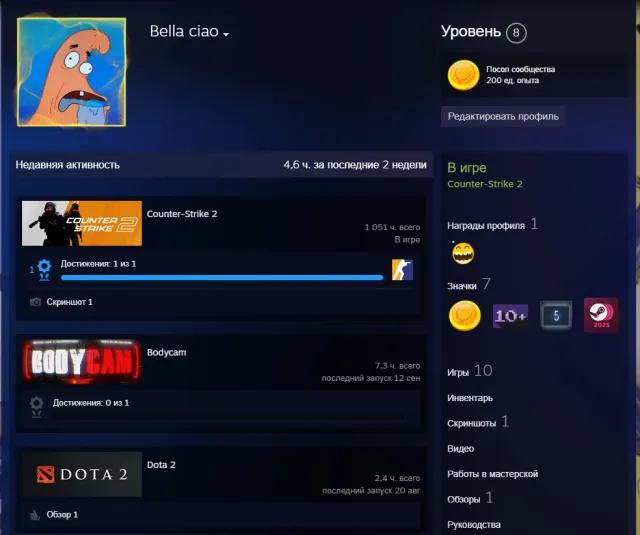Click 4,6 ч. за последние 2 недели text
Viewport: 640px width, 535px height.
pyautogui.click(x=355, y=165)
